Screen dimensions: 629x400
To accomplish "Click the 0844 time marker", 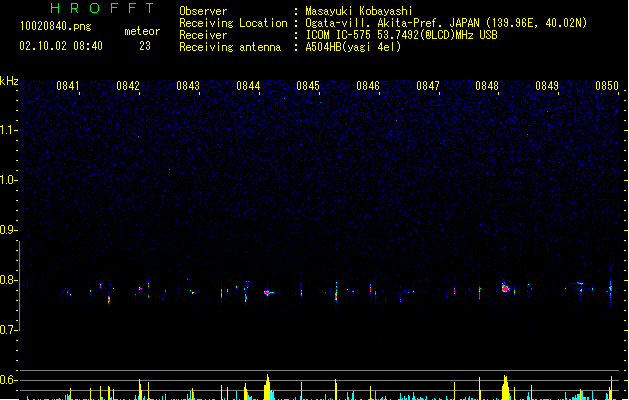I will 248,86.
